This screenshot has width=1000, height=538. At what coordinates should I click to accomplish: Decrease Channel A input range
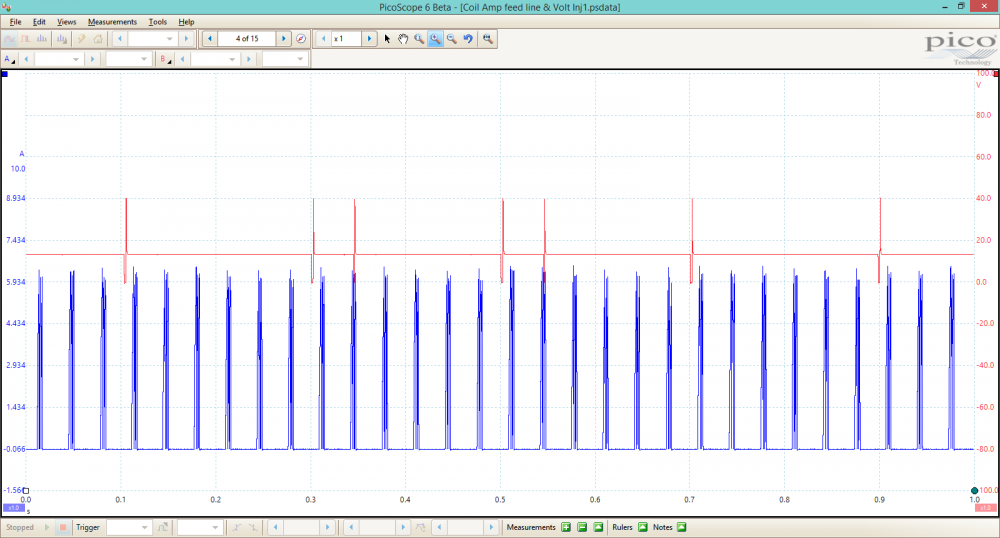tap(26, 59)
